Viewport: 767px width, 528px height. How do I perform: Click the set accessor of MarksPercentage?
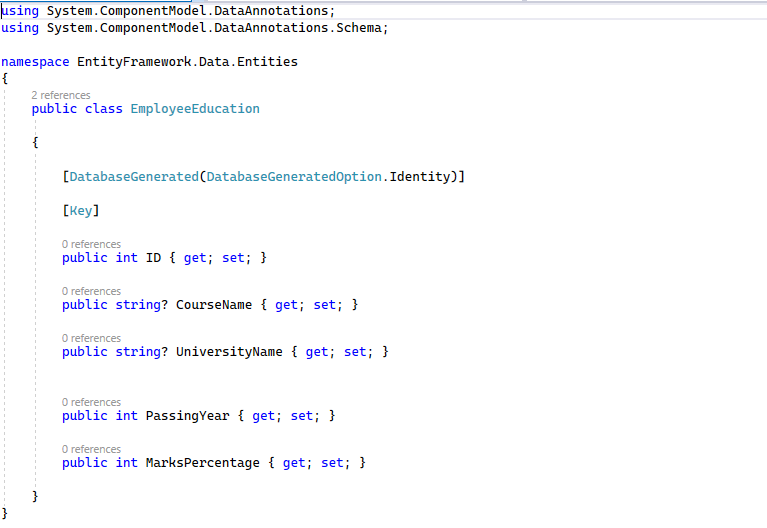pyautogui.click(x=332, y=463)
